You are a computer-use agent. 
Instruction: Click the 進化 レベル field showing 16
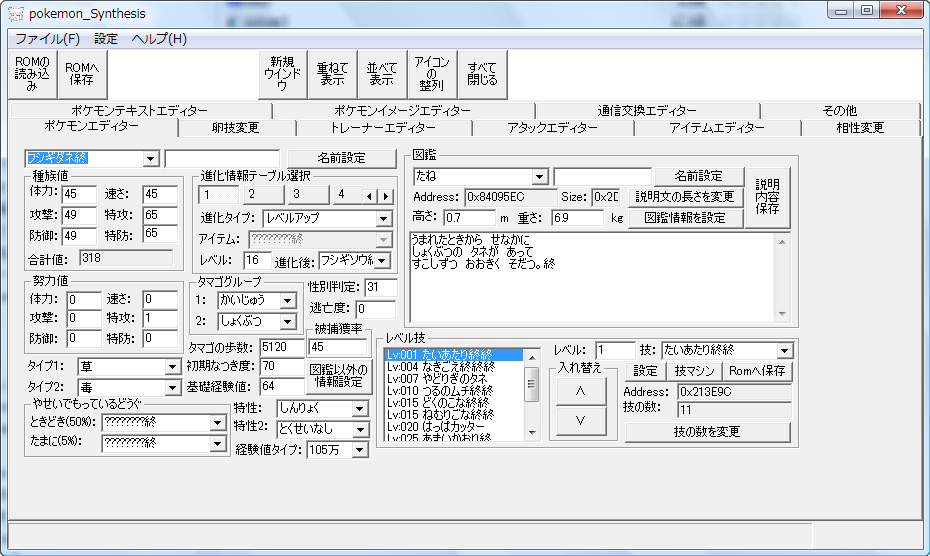tap(257, 260)
